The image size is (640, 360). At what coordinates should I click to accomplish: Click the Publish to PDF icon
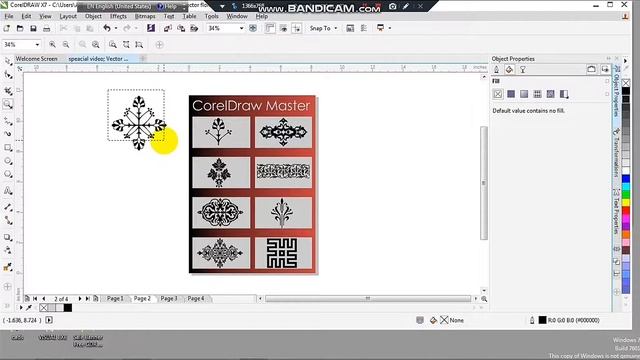pos(194,28)
